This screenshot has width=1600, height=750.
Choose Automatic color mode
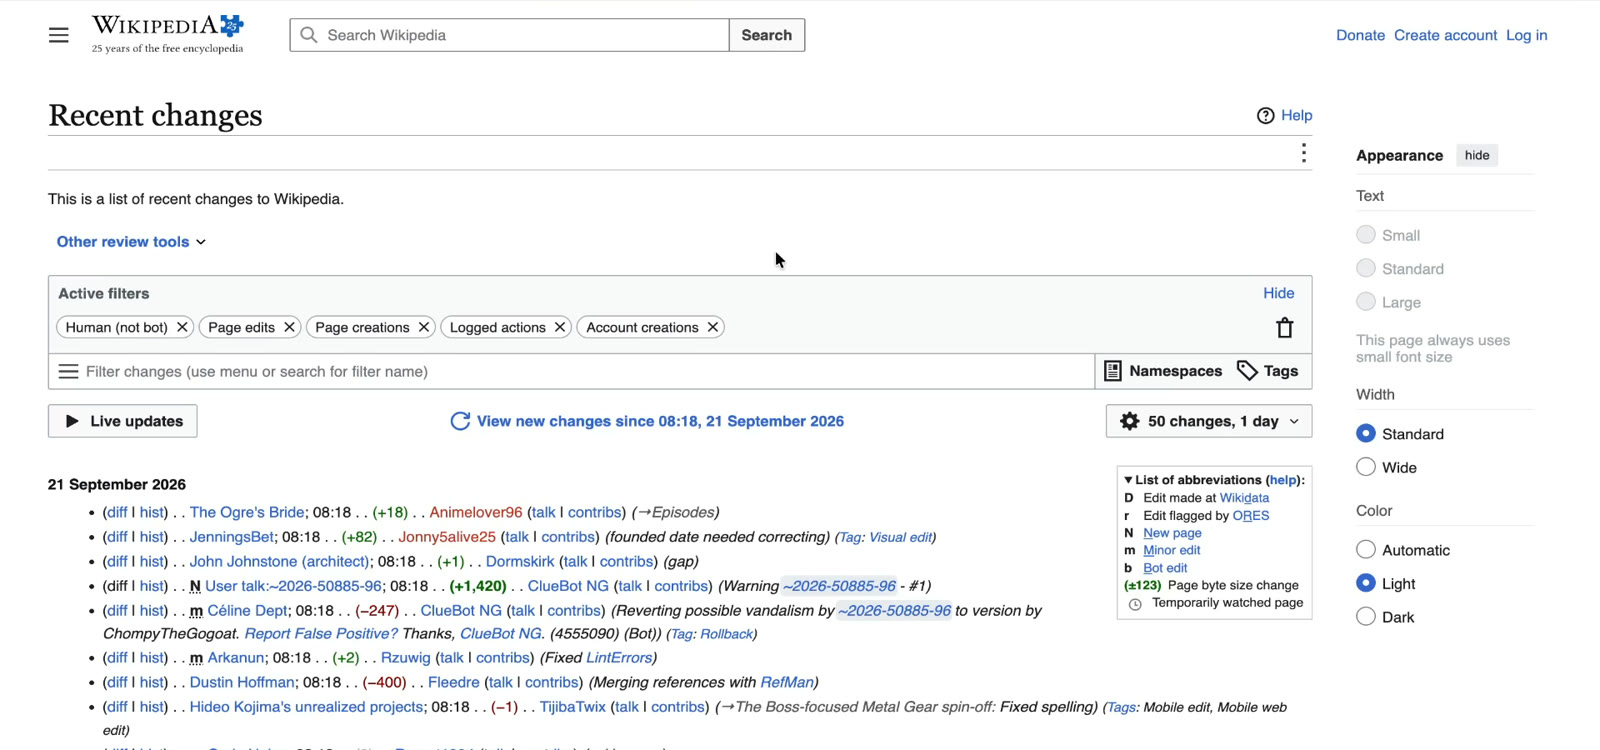coord(1366,549)
